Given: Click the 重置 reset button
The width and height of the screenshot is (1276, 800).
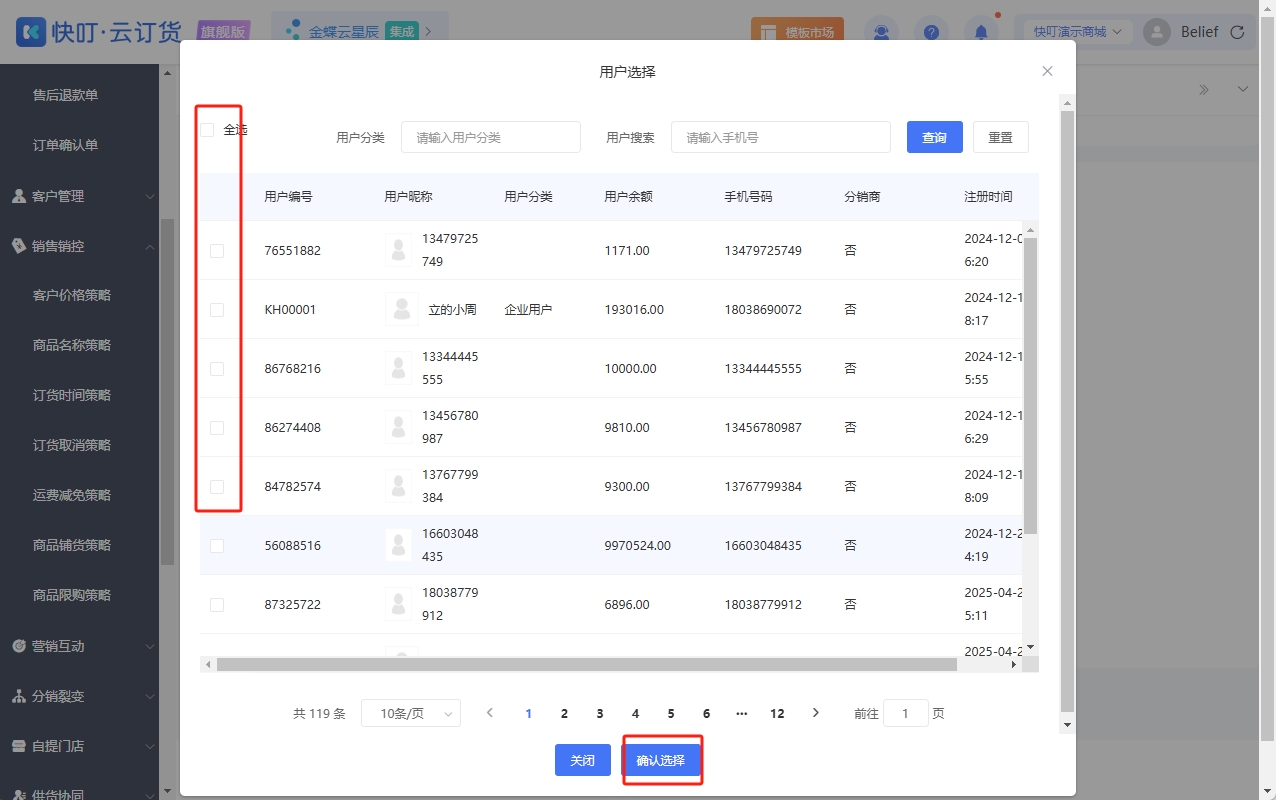Looking at the screenshot, I should pos(1001,137).
